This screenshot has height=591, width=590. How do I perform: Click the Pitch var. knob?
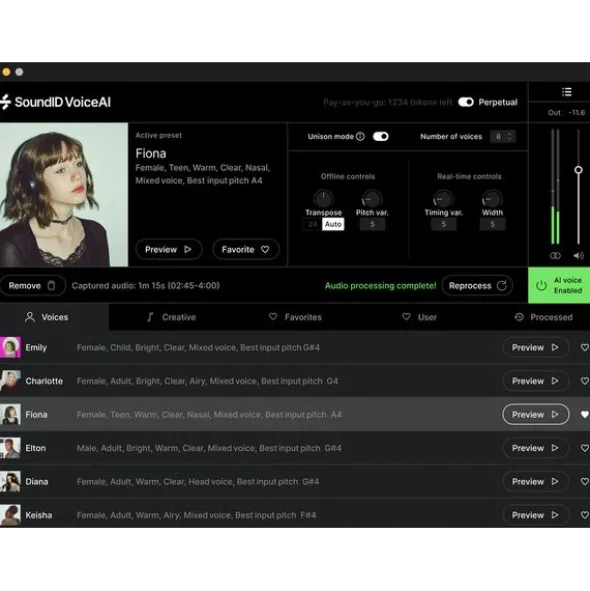[x=372, y=199]
